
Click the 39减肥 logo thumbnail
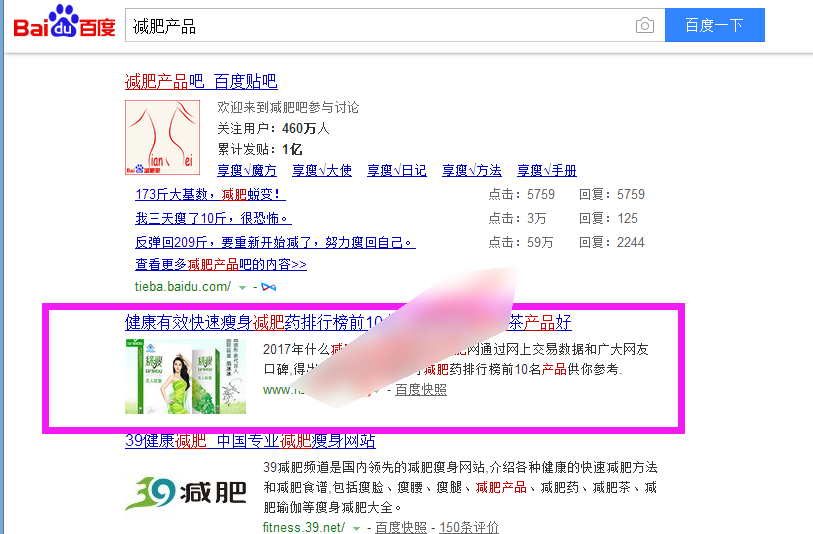(x=186, y=493)
